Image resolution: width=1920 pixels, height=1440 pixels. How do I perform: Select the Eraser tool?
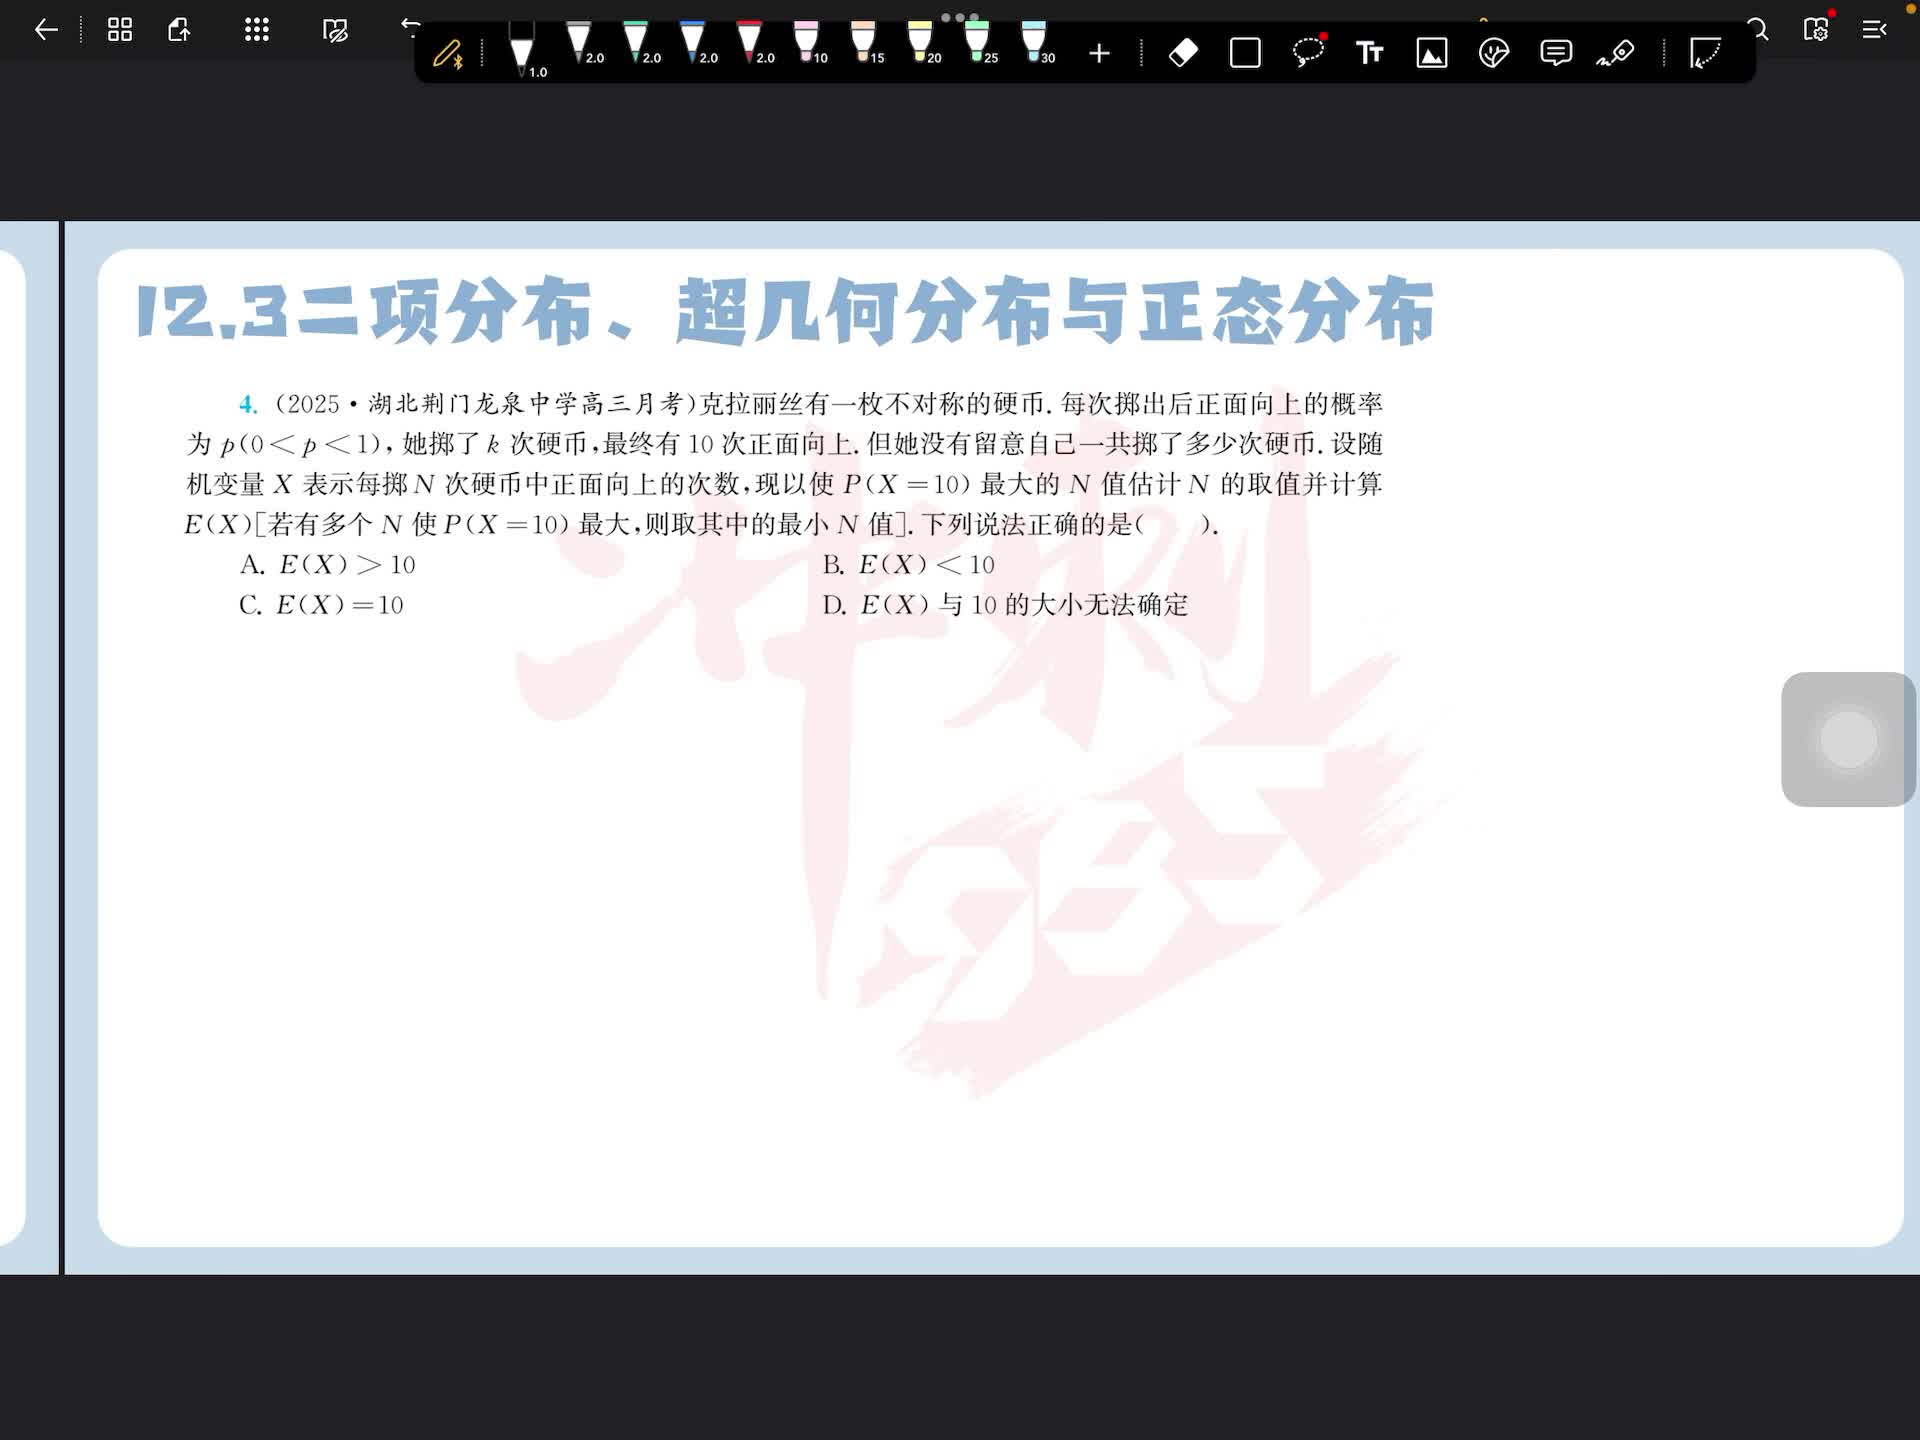1183,53
